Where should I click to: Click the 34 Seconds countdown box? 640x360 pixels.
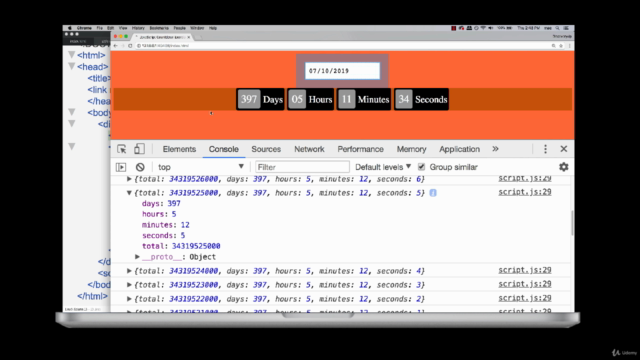point(421,99)
